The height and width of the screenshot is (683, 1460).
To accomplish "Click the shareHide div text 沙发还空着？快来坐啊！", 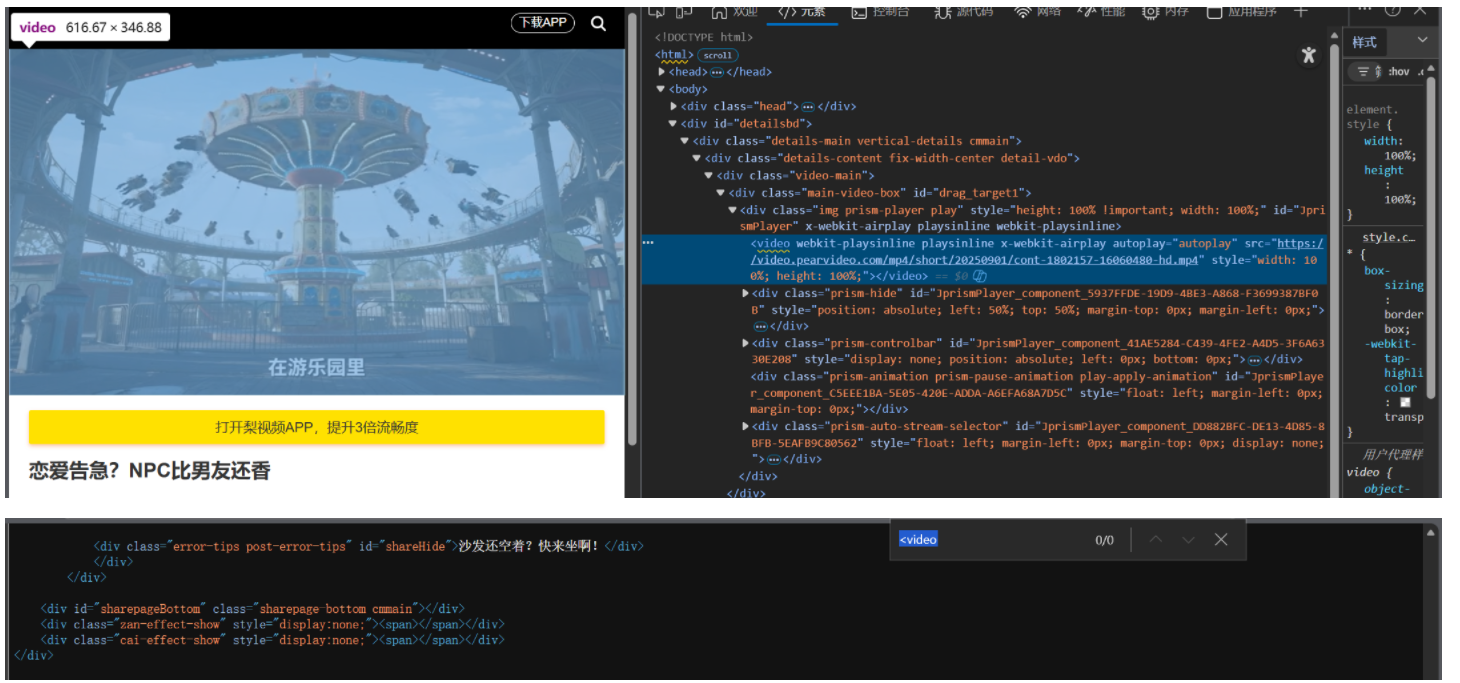I will [x=529, y=547].
